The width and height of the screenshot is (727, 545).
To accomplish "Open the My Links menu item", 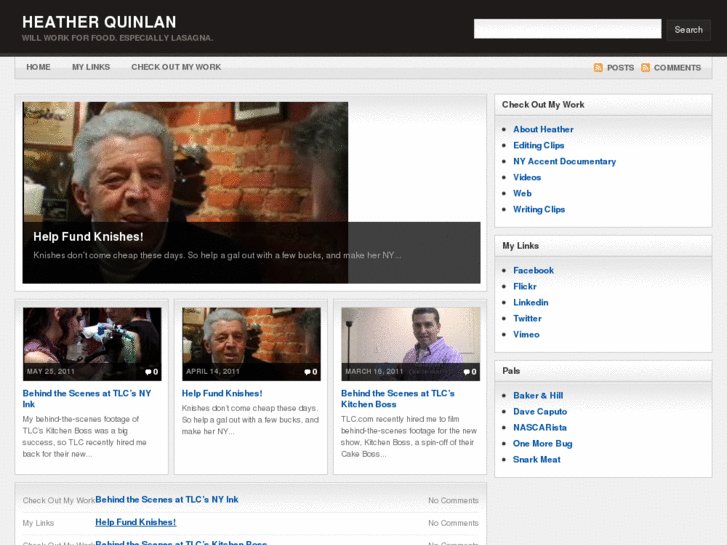I will click(x=91, y=67).
